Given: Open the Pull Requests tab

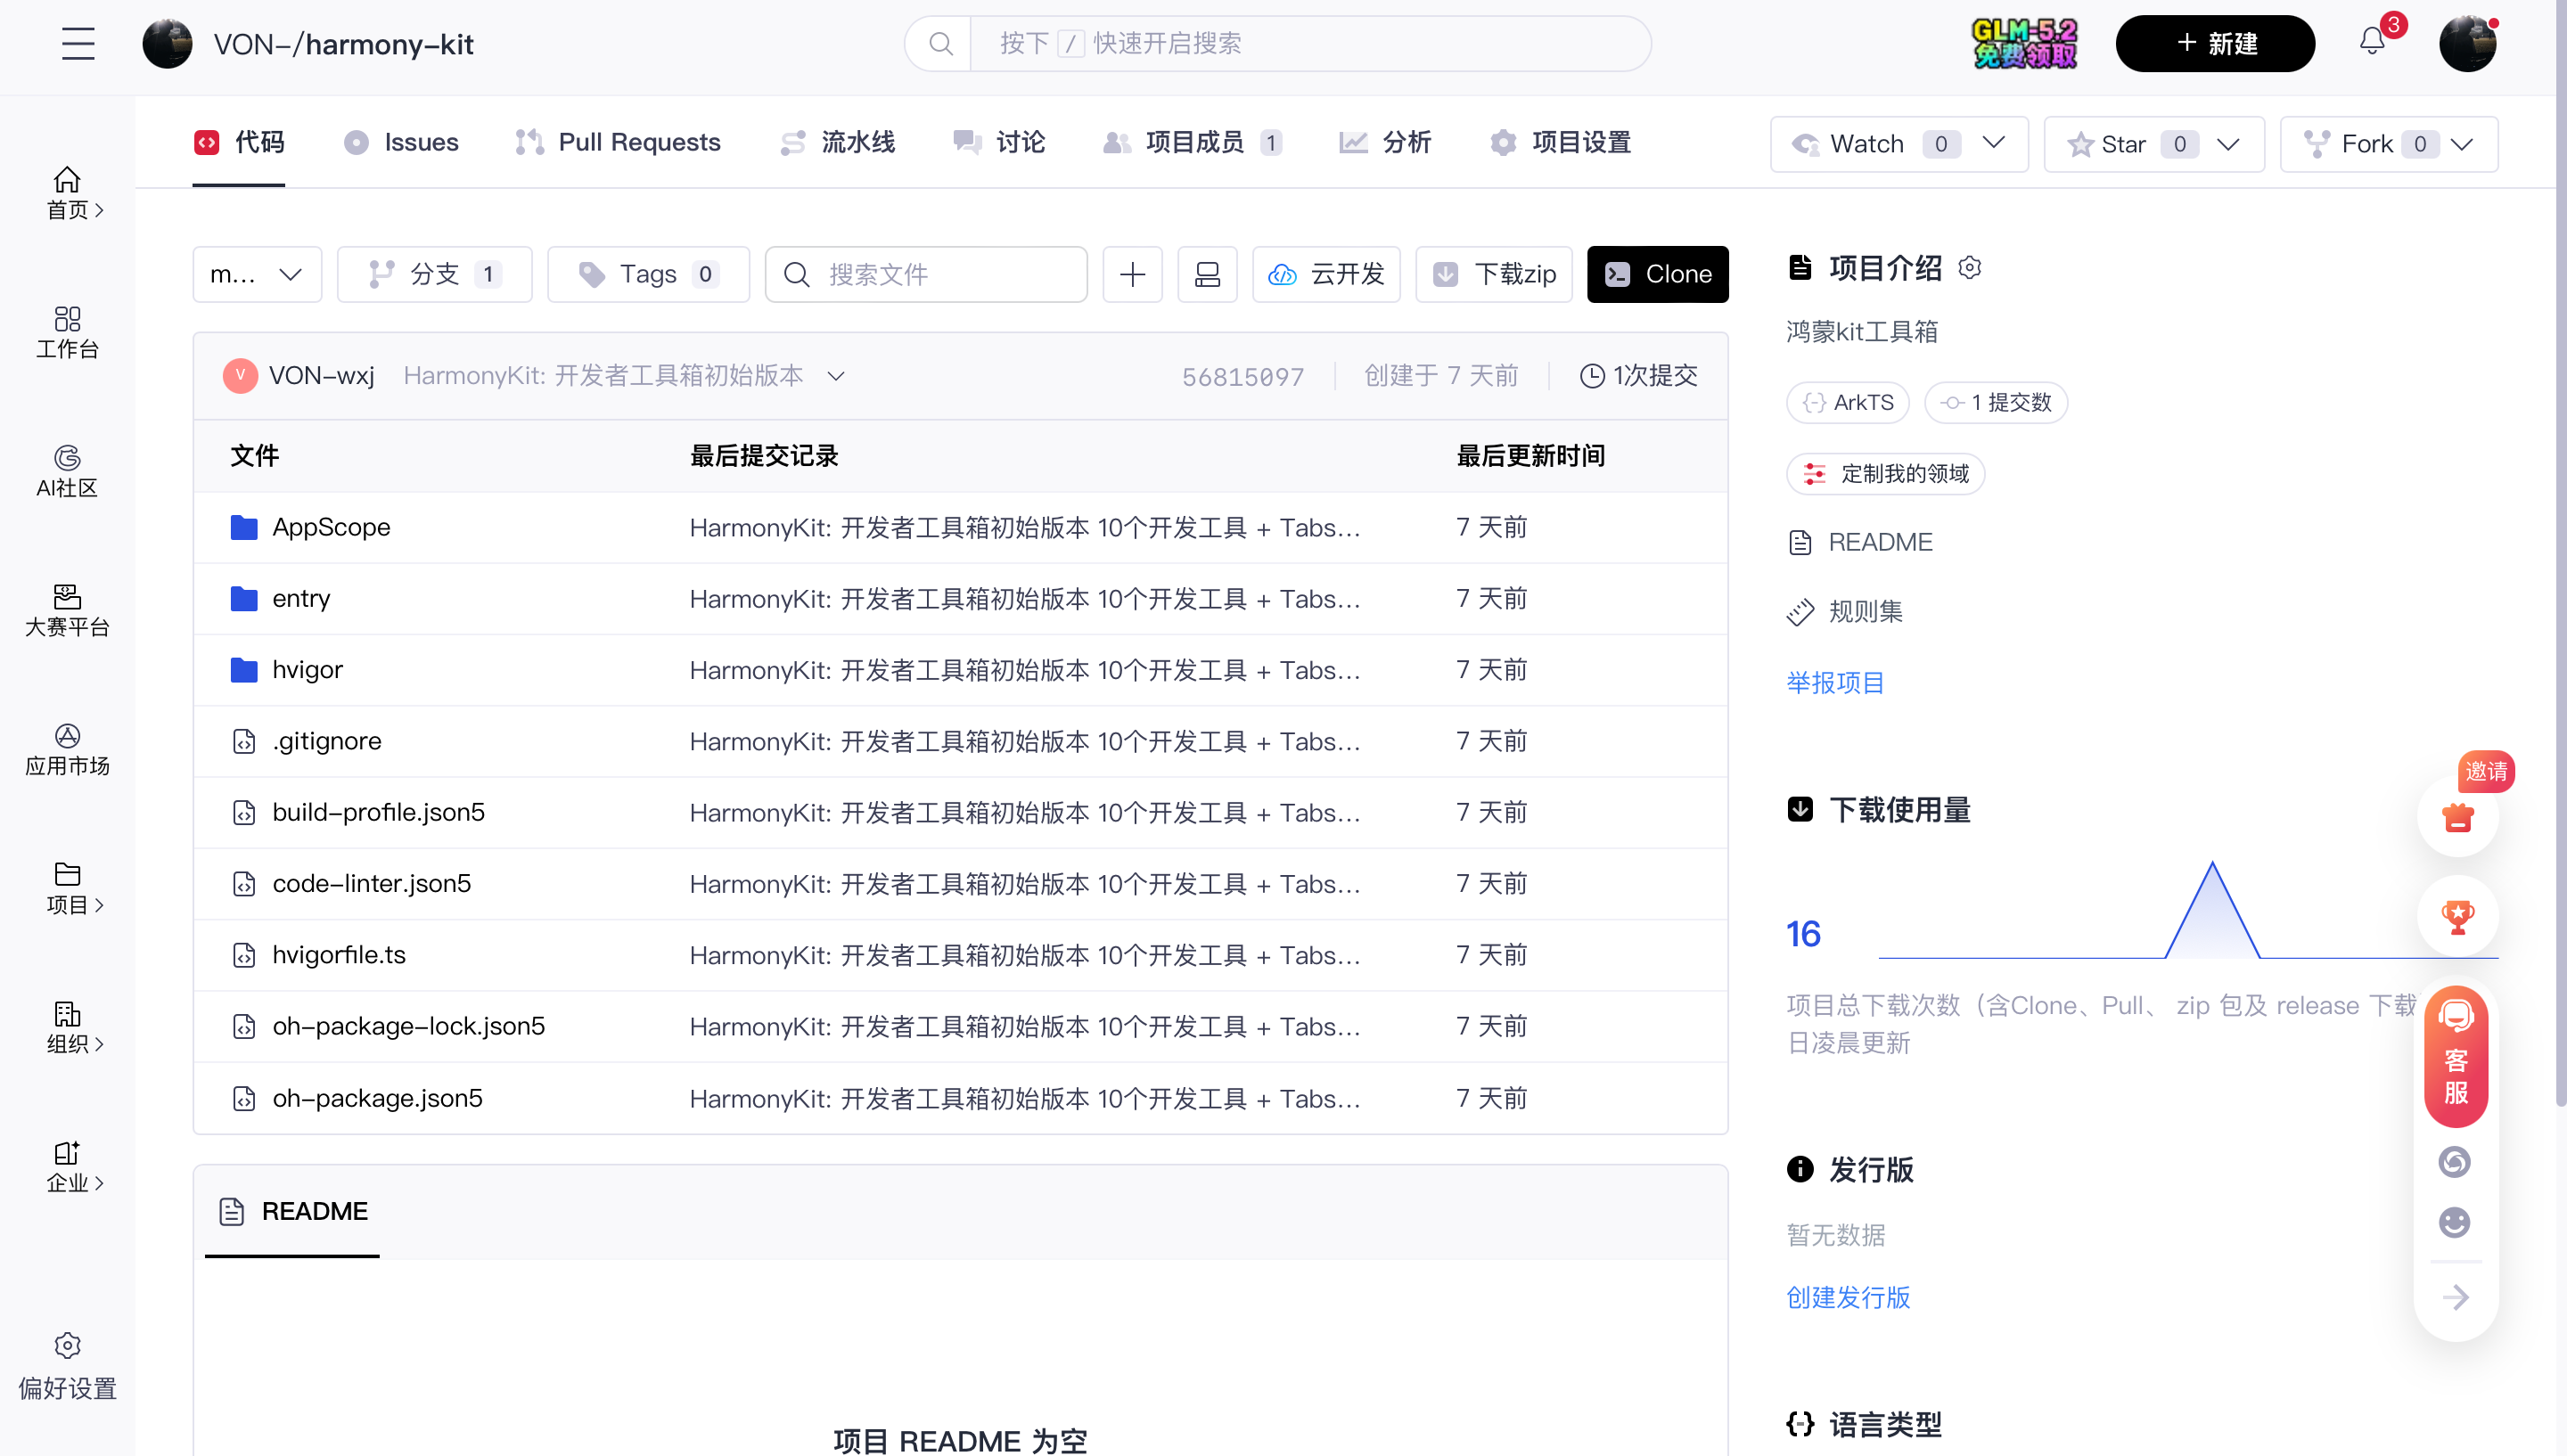Looking at the screenshot, I should tap(618, 142).
